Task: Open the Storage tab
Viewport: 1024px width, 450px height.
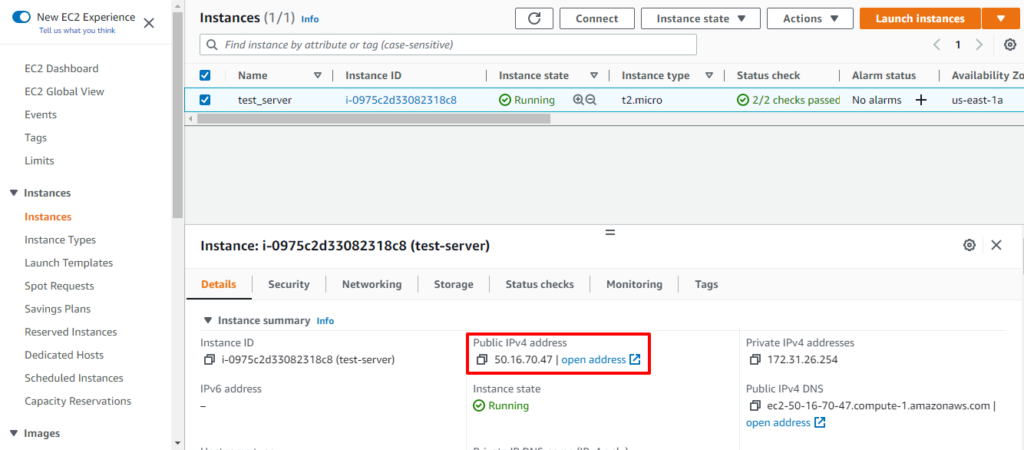Action: click(453, 284)
